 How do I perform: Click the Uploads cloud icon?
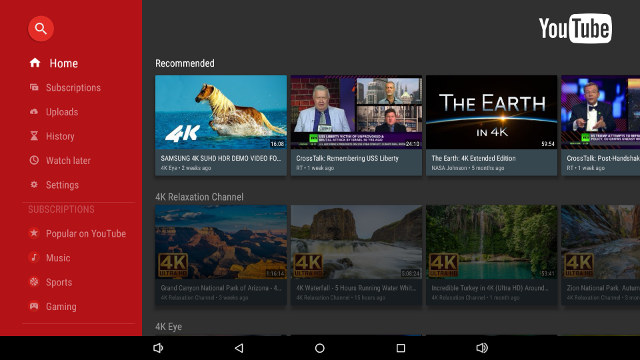click(x=34, y=111)
